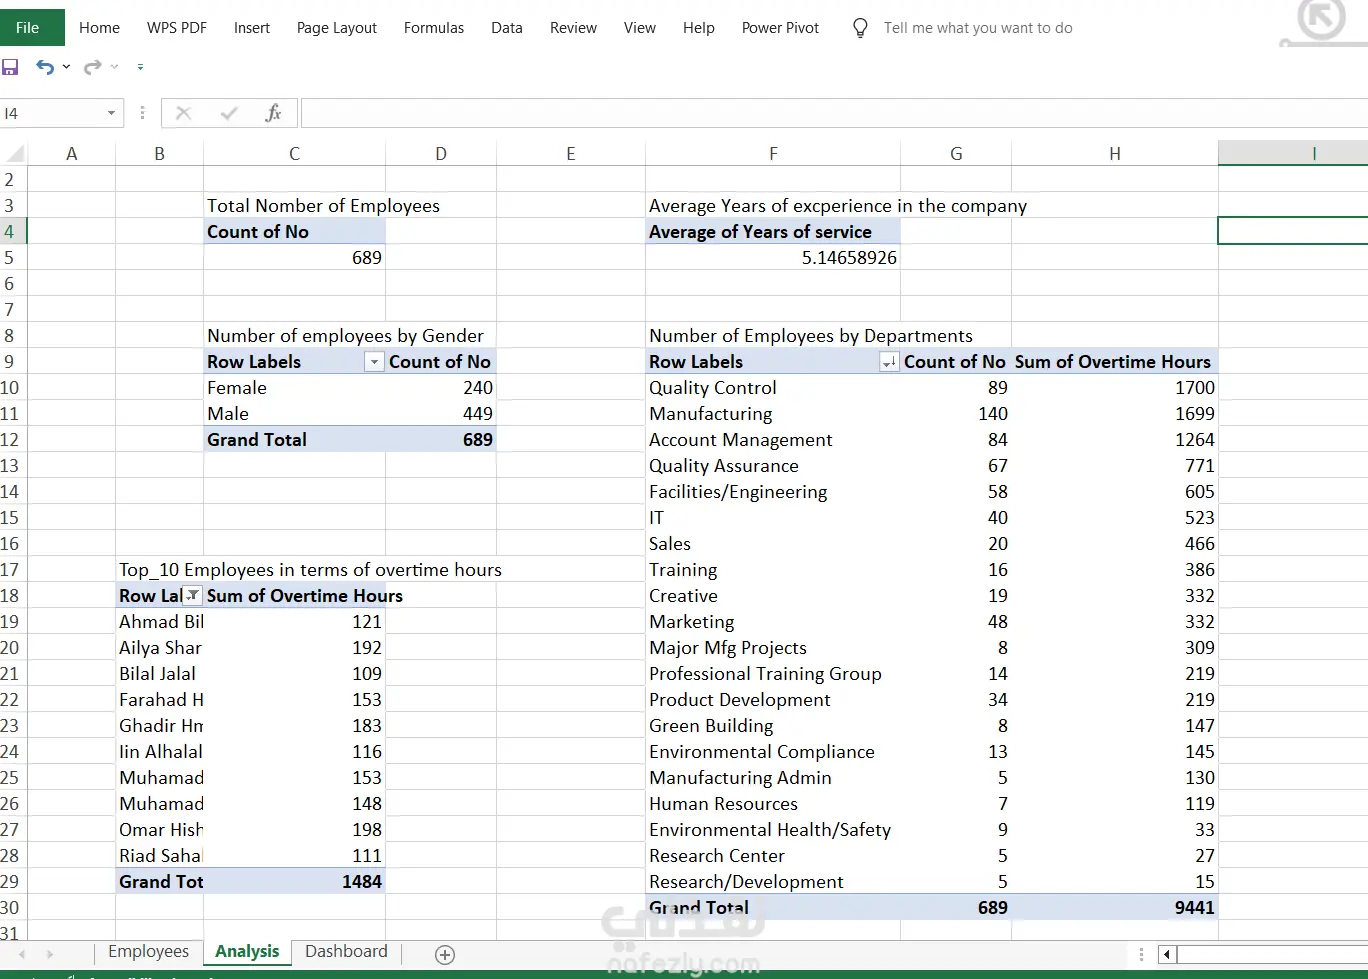Open gender pivot Row Labels filter dropdown
1368x979 pixels.
[x=374, y=362]
